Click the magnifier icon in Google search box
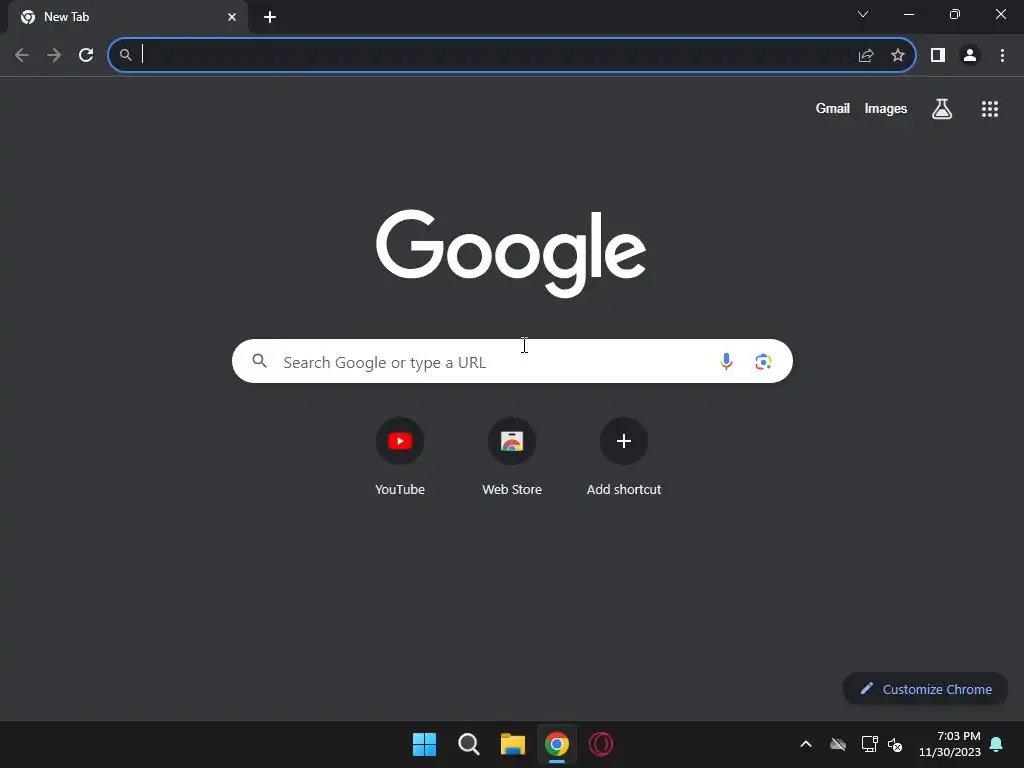Image resolution: width=1024 pixels, height=768 pixels. (x=260, y=360)
